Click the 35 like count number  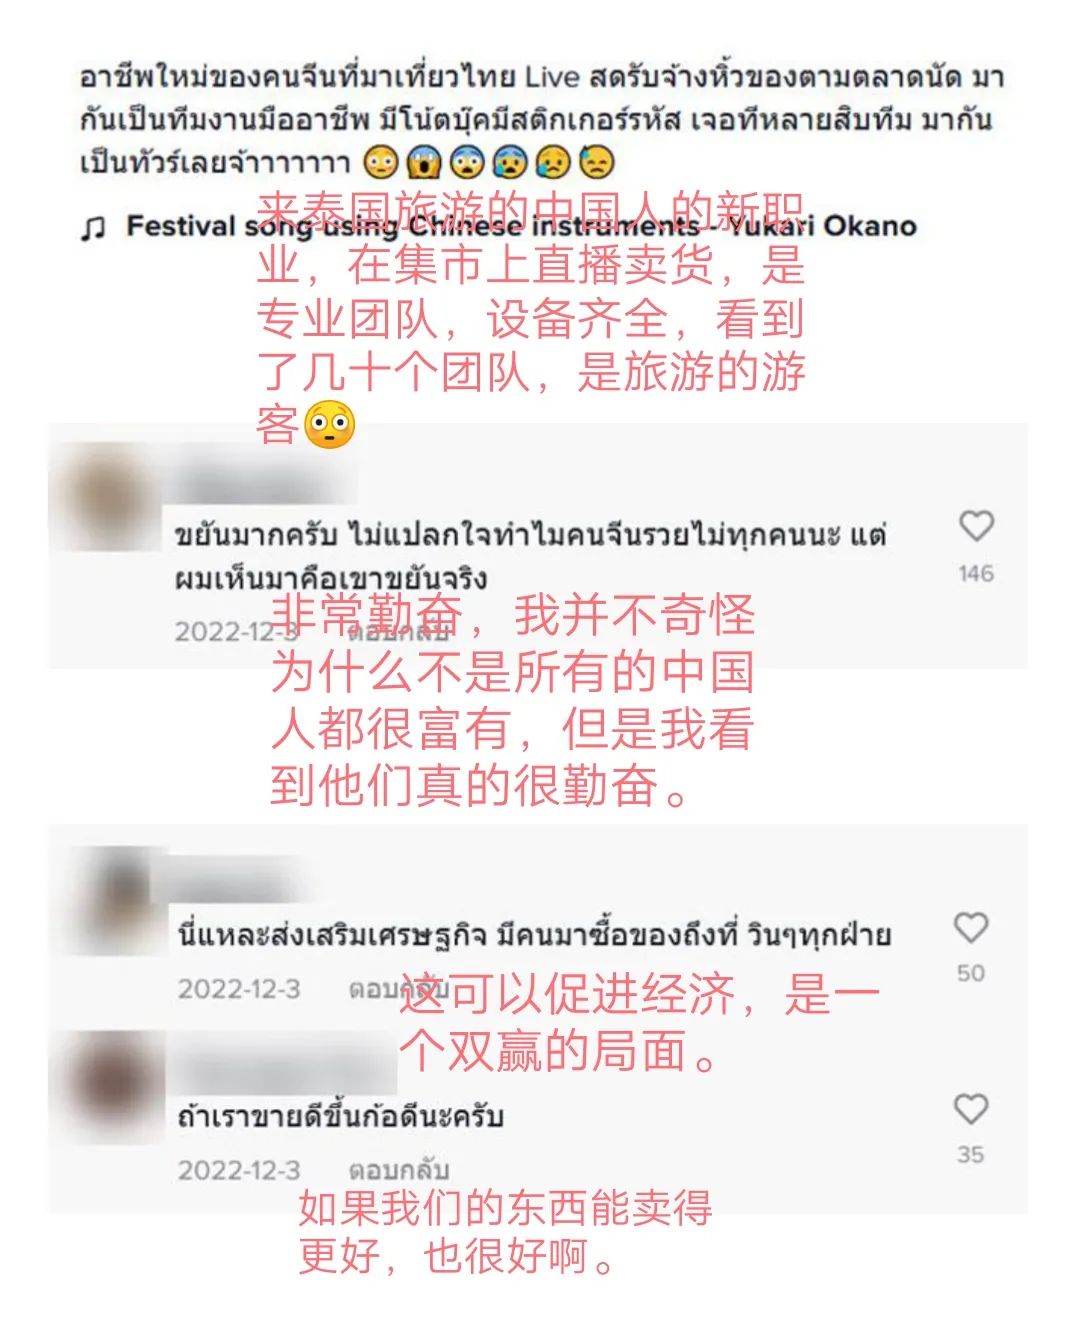pyautogui.click(x=970, y=1154)
